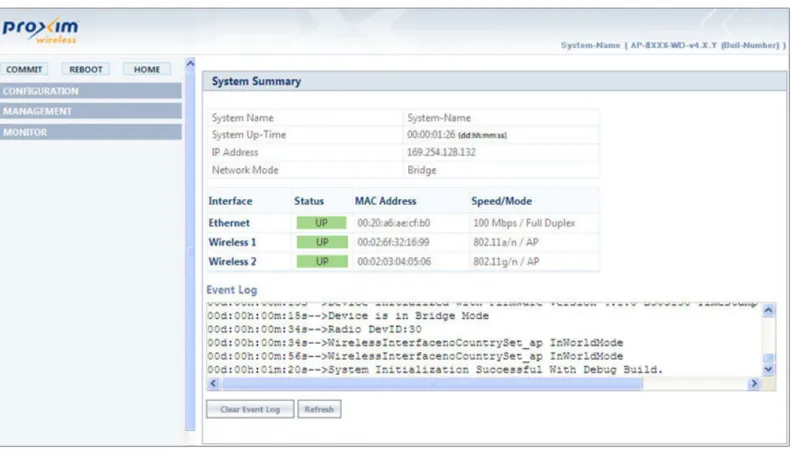Screen dimensions: 792x452
Task: Click the Proxim Wireless logo
Action: 40,30
